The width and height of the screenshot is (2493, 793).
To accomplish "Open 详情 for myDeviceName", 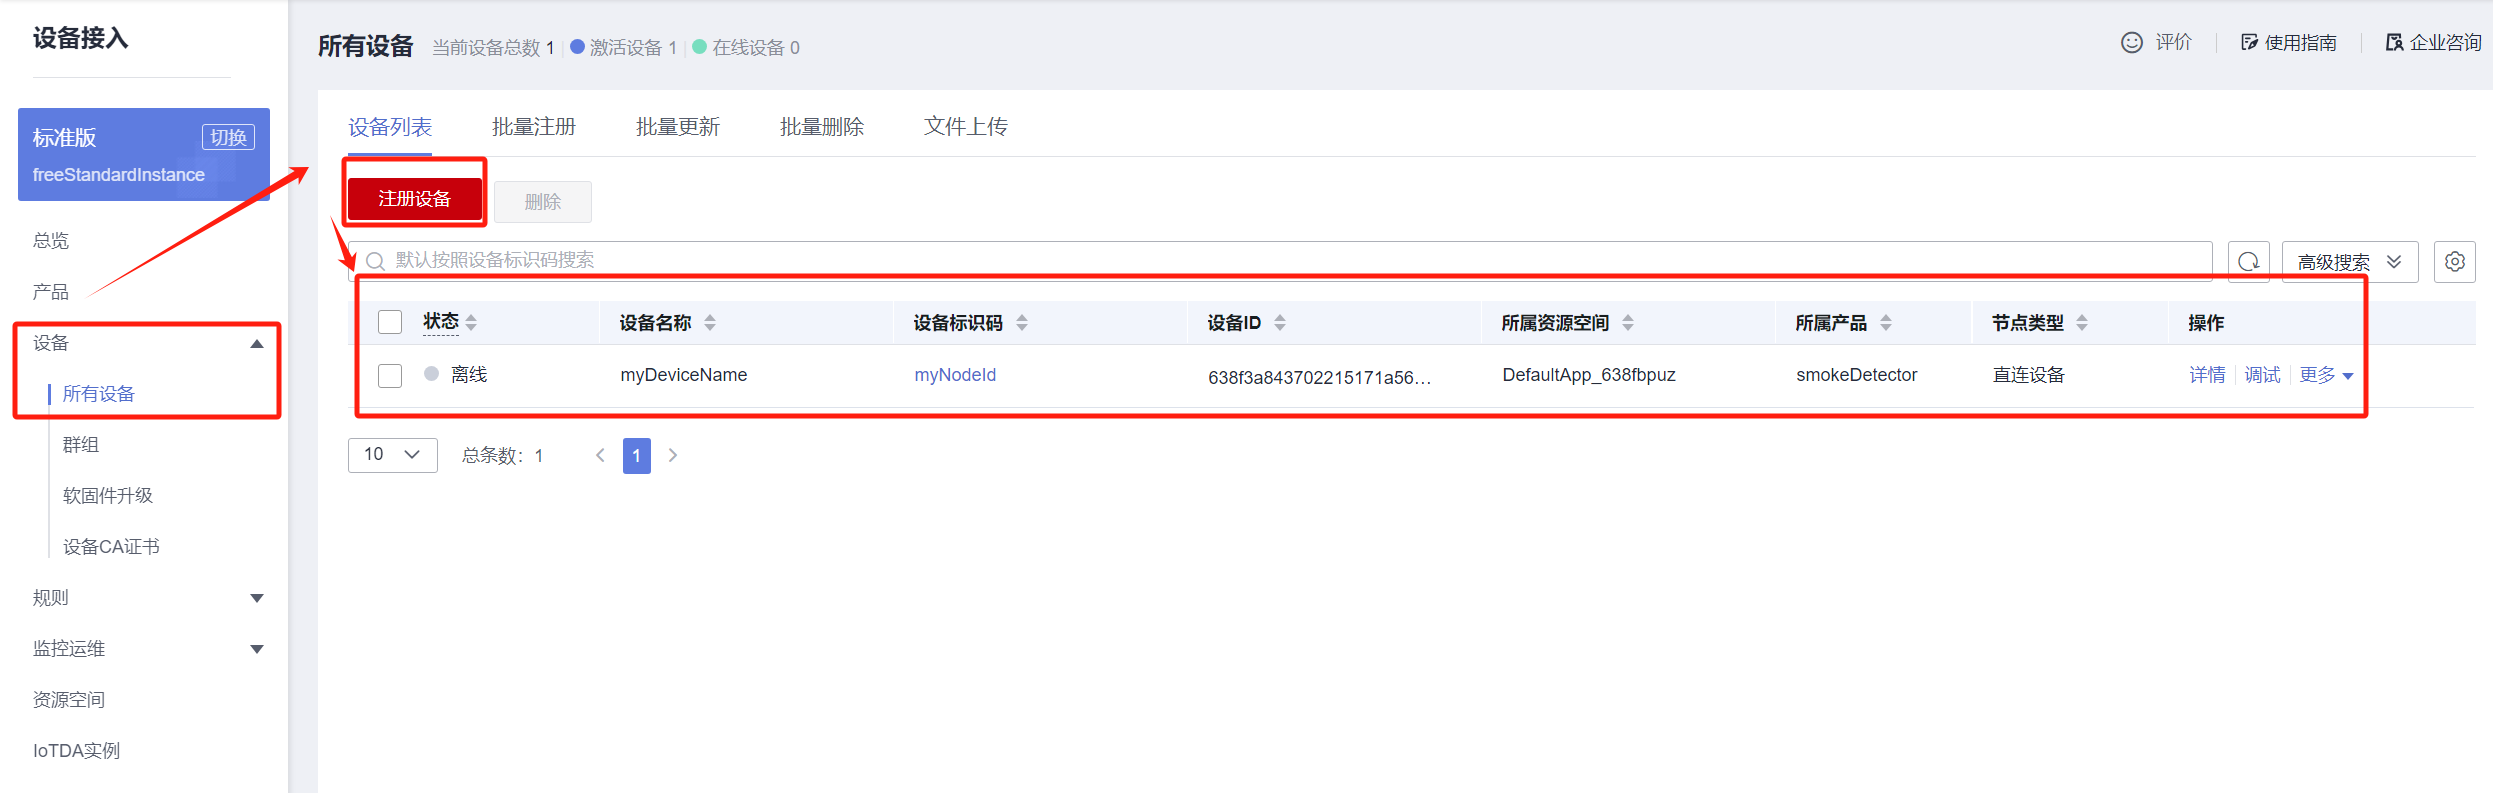I will [x=2207, y=375].
